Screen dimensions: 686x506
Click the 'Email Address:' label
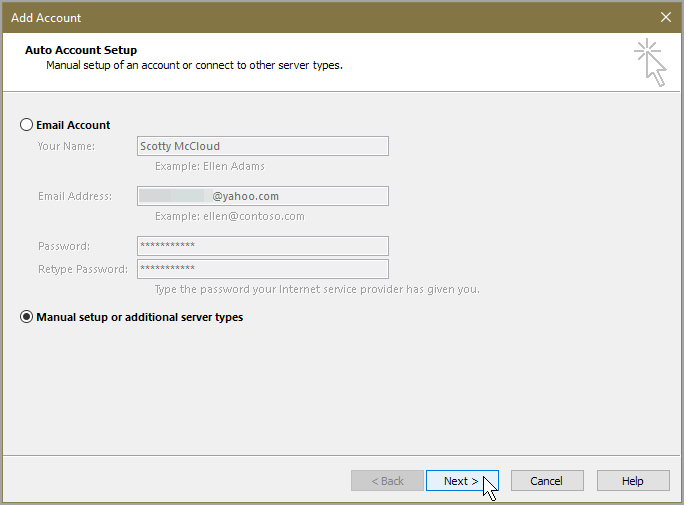coord(75,196)
